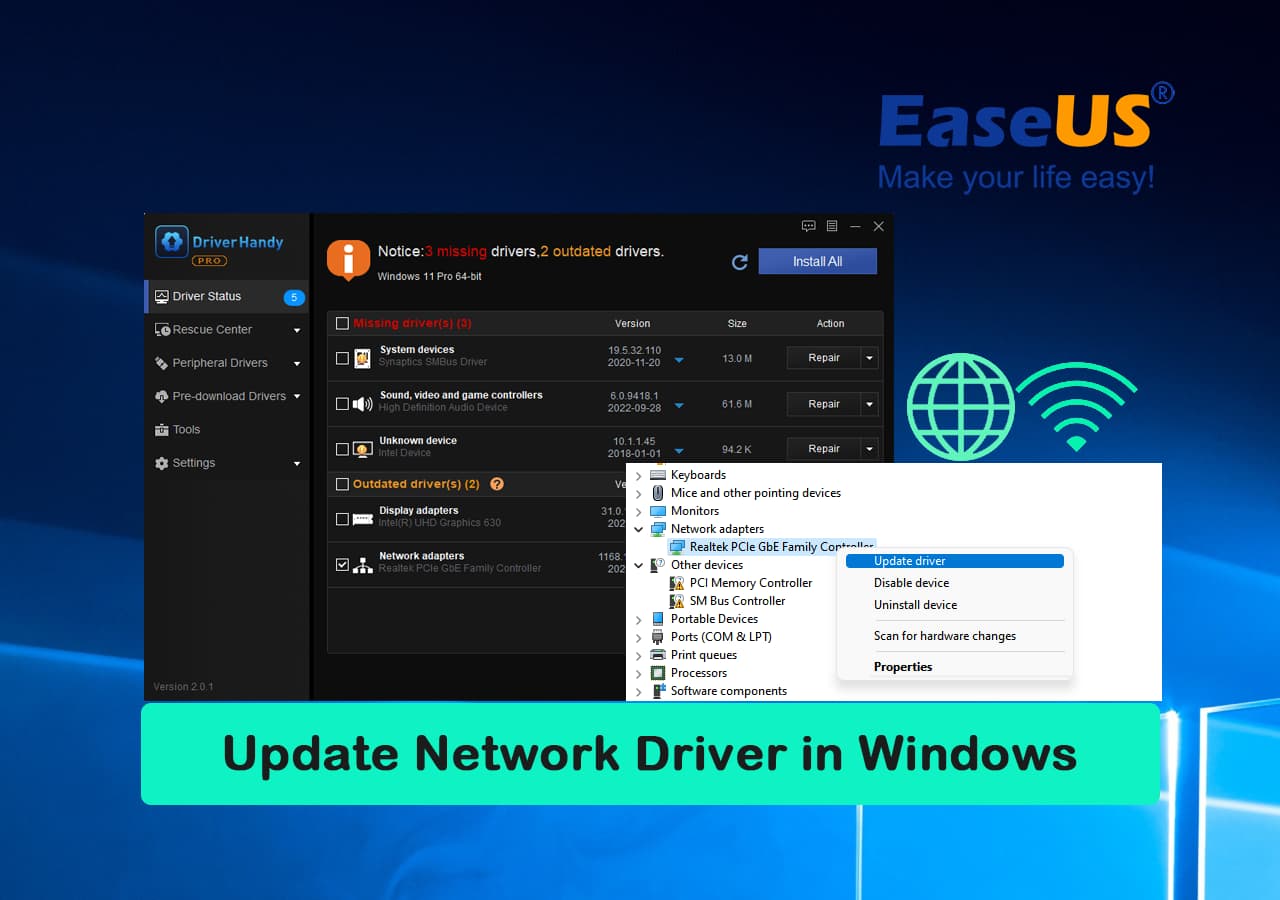The width and height of the screenshot is (1280, 900).
Task: Choose Scan for hardware changes
Action: (955, 636)
